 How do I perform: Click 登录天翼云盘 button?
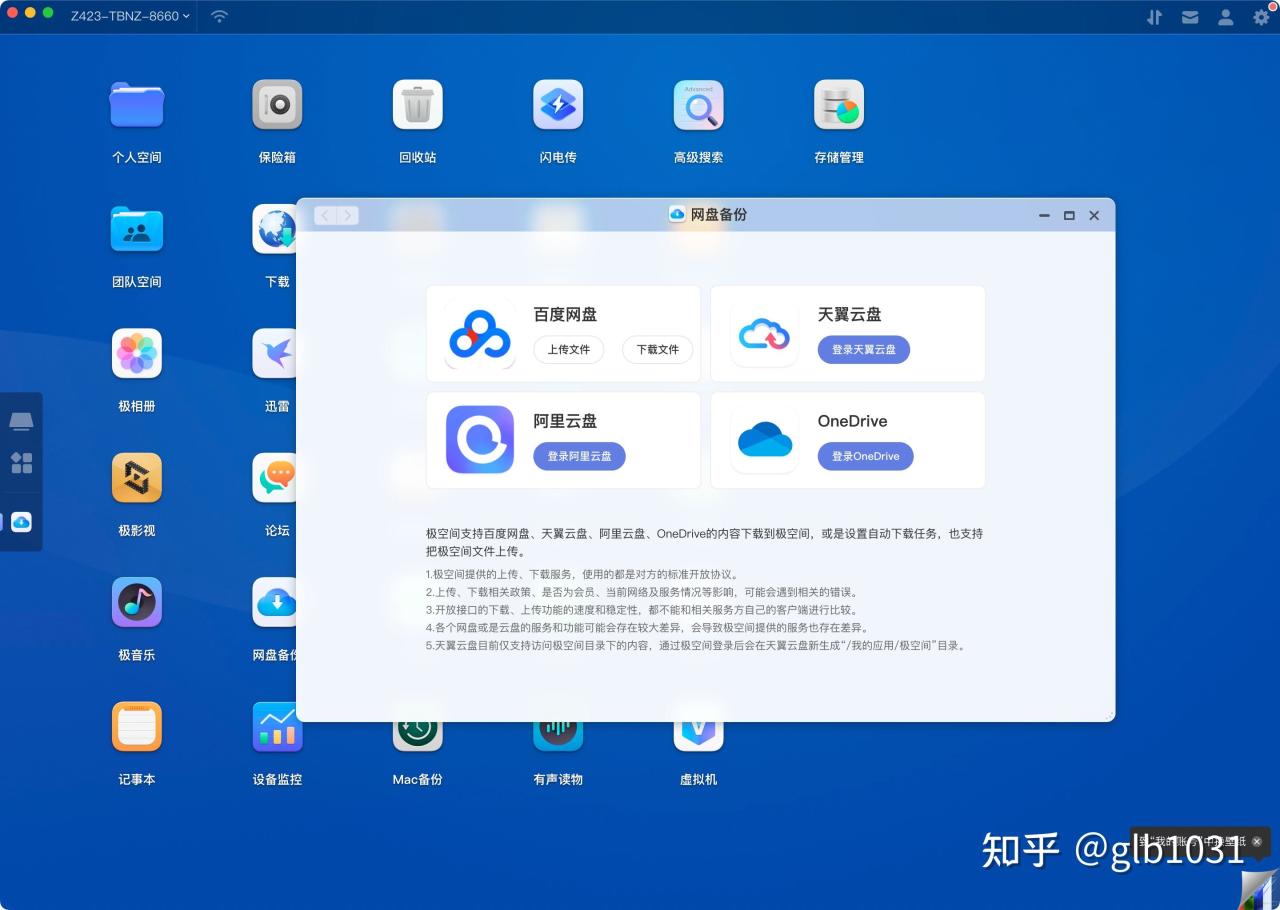(863, 349)
